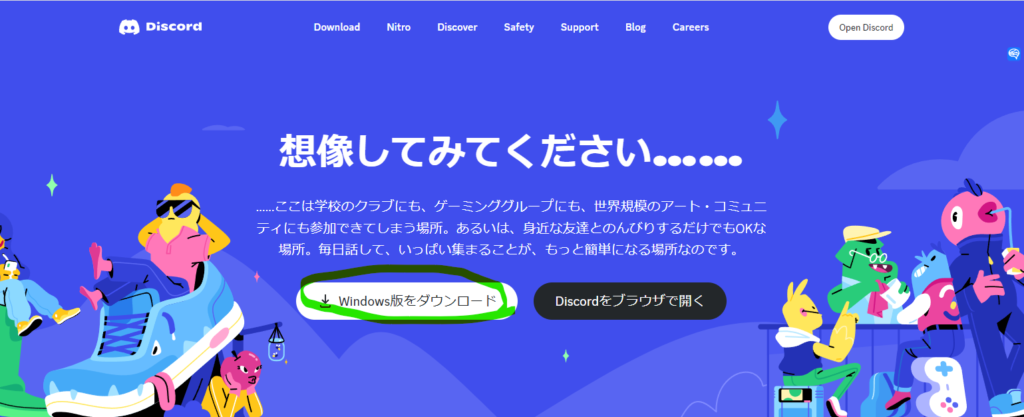The height and width of the screenshot is (417, 1024).
Task: Go to the Discover page
Action: pos(457,27)
